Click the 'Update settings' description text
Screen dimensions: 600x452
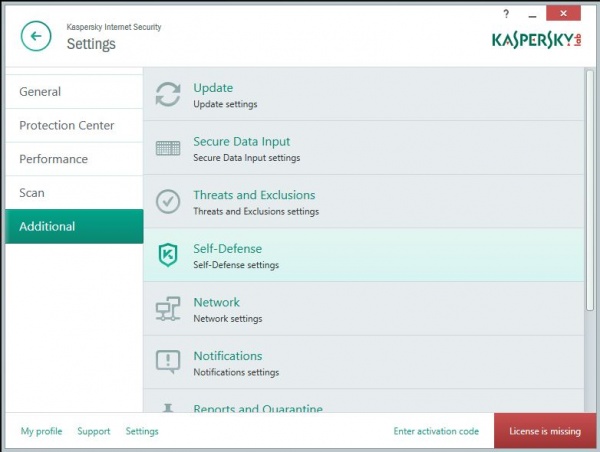tap(225, 104)
